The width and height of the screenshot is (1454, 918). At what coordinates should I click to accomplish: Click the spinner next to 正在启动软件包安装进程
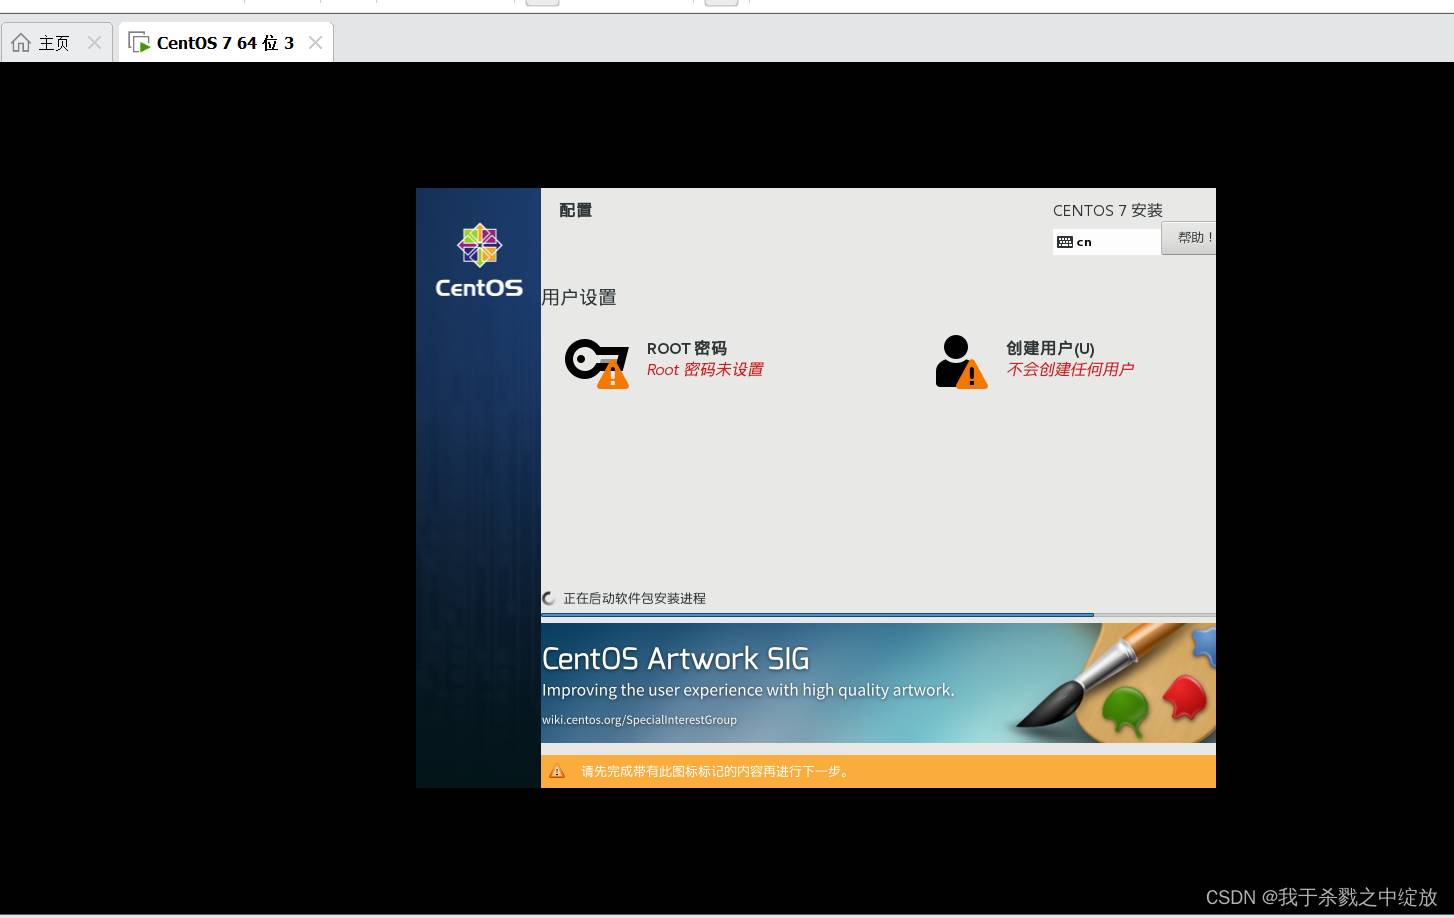coord(549,598)
